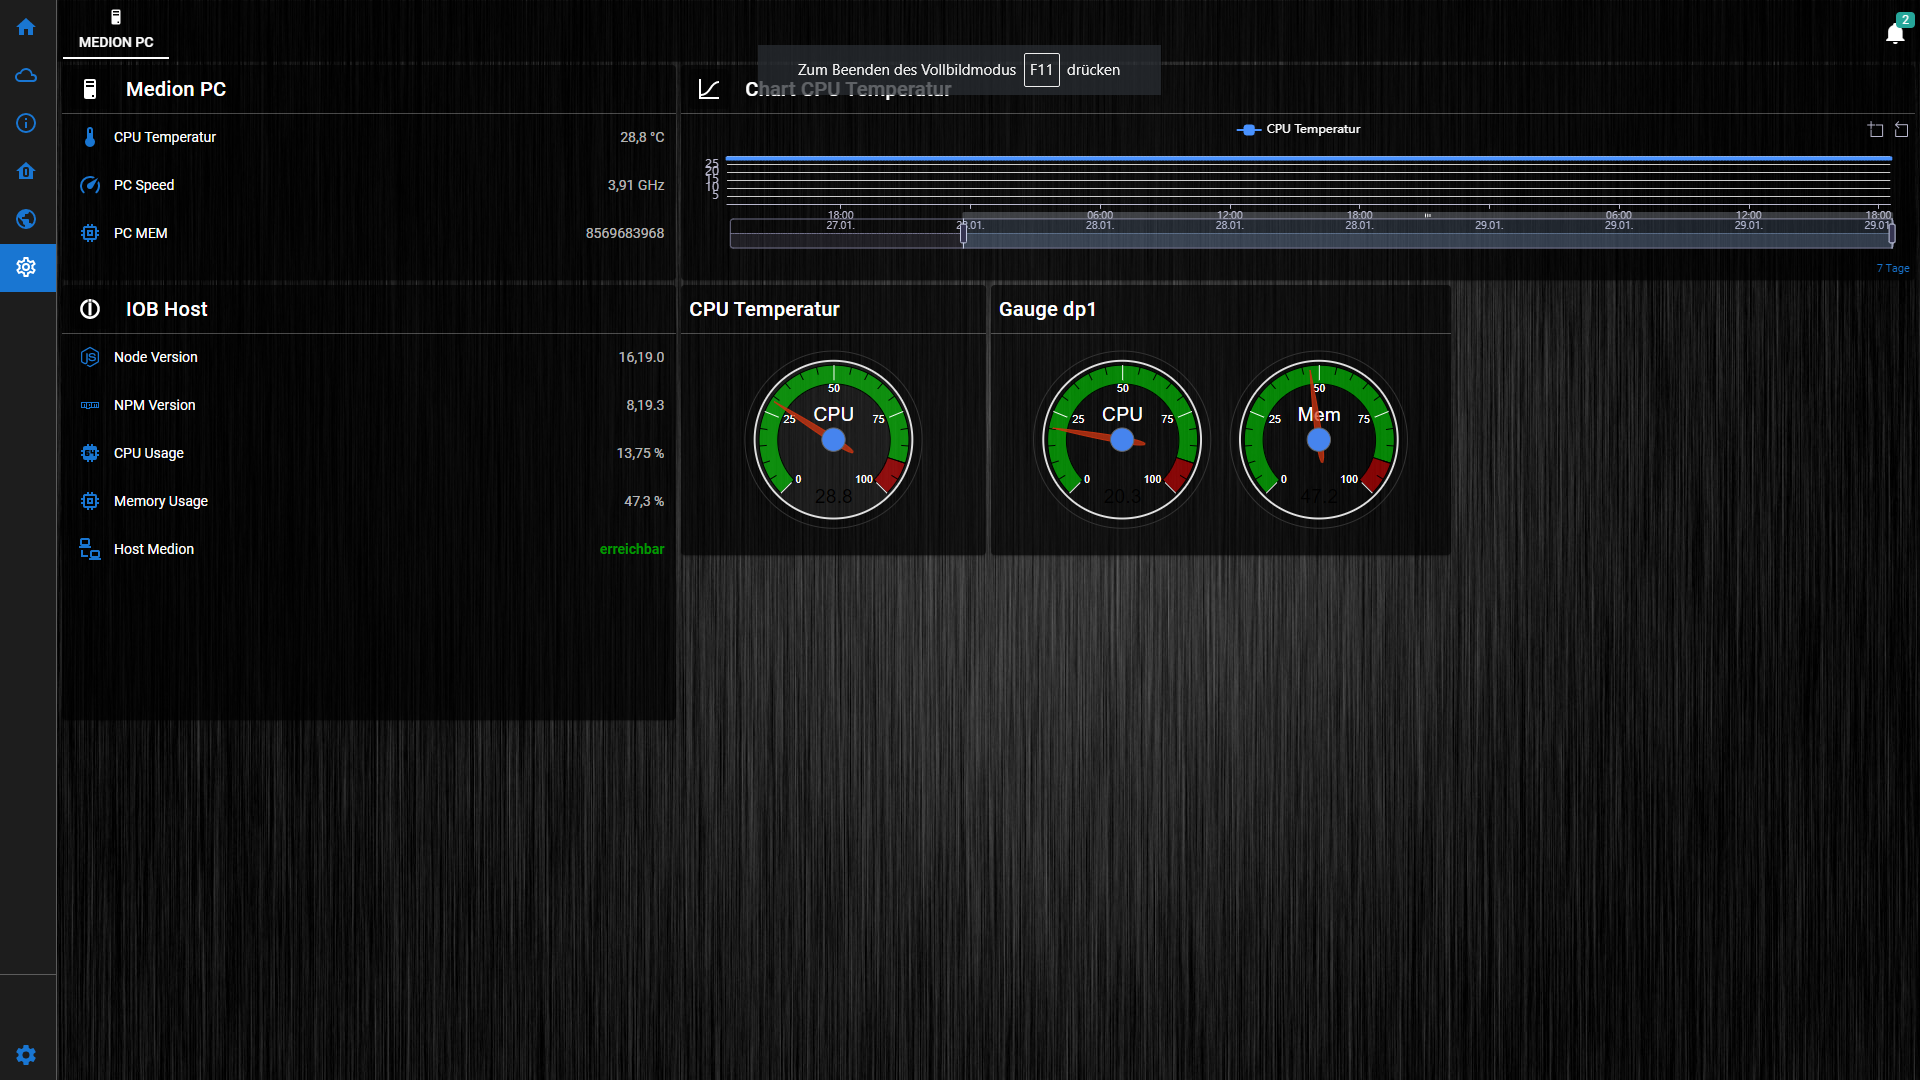Image resolution: width=1920 pixels, height=1080 pixels.
Task: Click the green erreichbar status
Action: [x=632, y=549]
